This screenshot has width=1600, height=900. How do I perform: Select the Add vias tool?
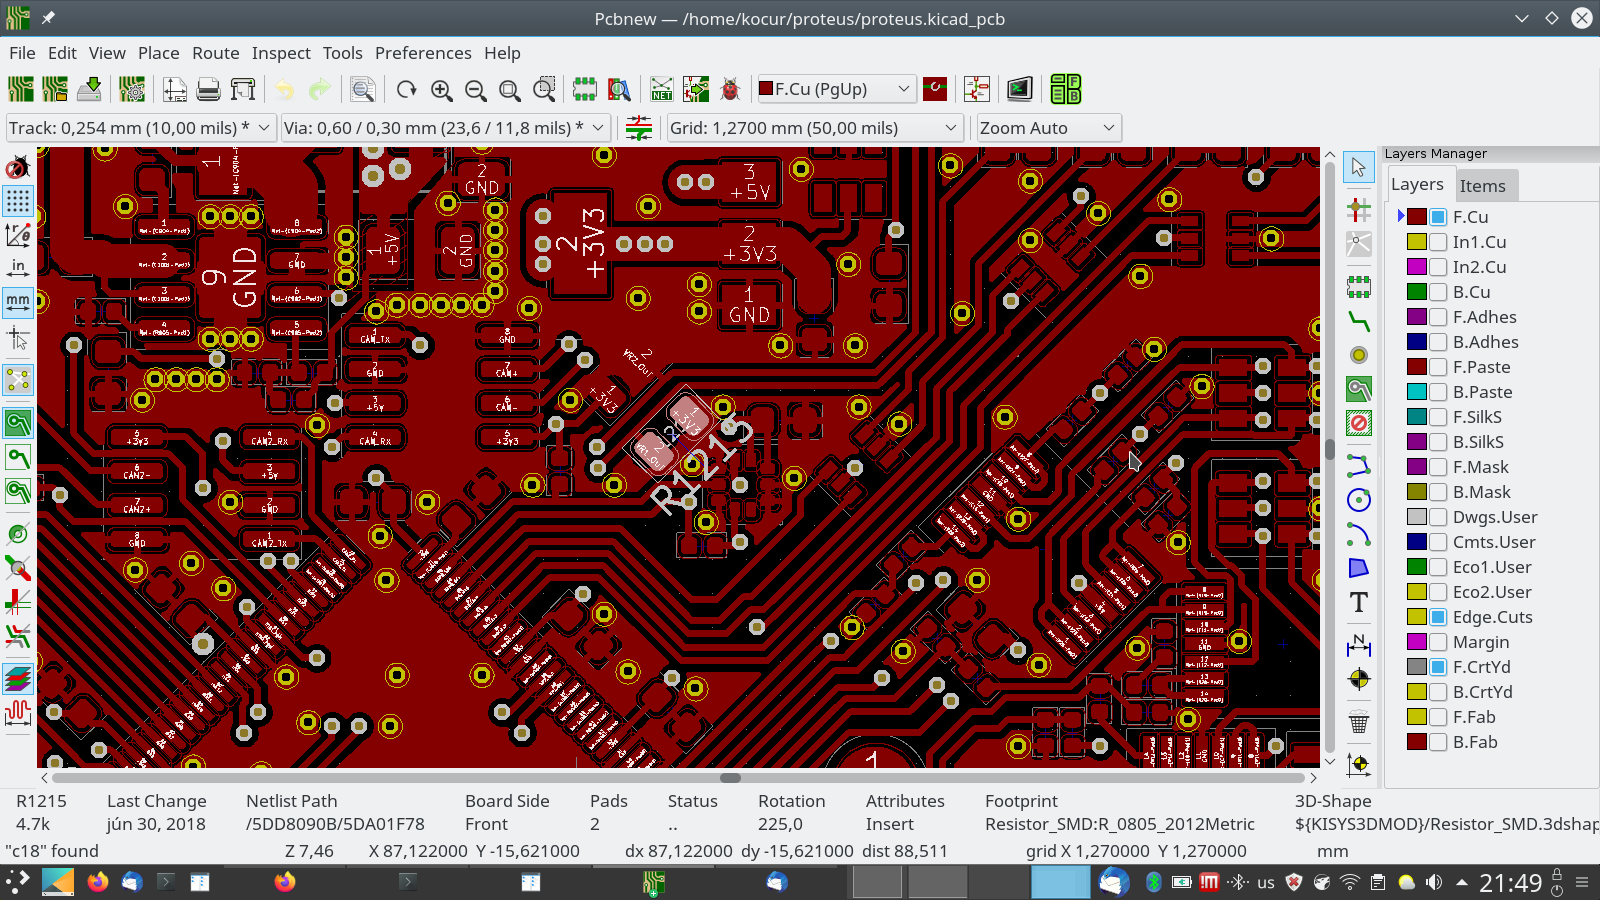pos(1358,355)
